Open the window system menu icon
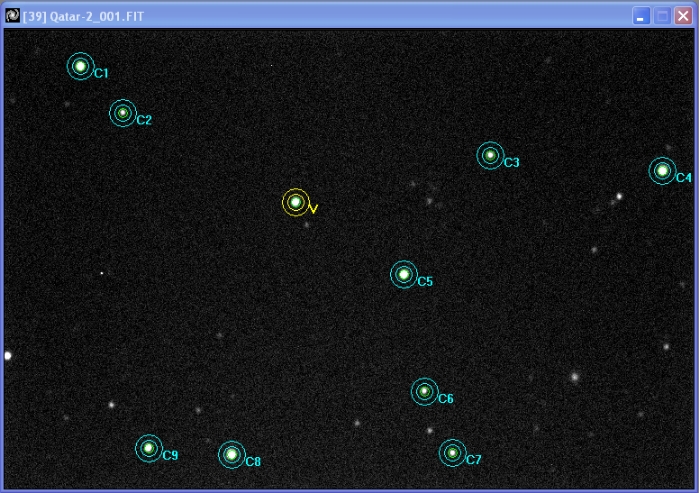The image size is (699, 493). click(12, 15)
